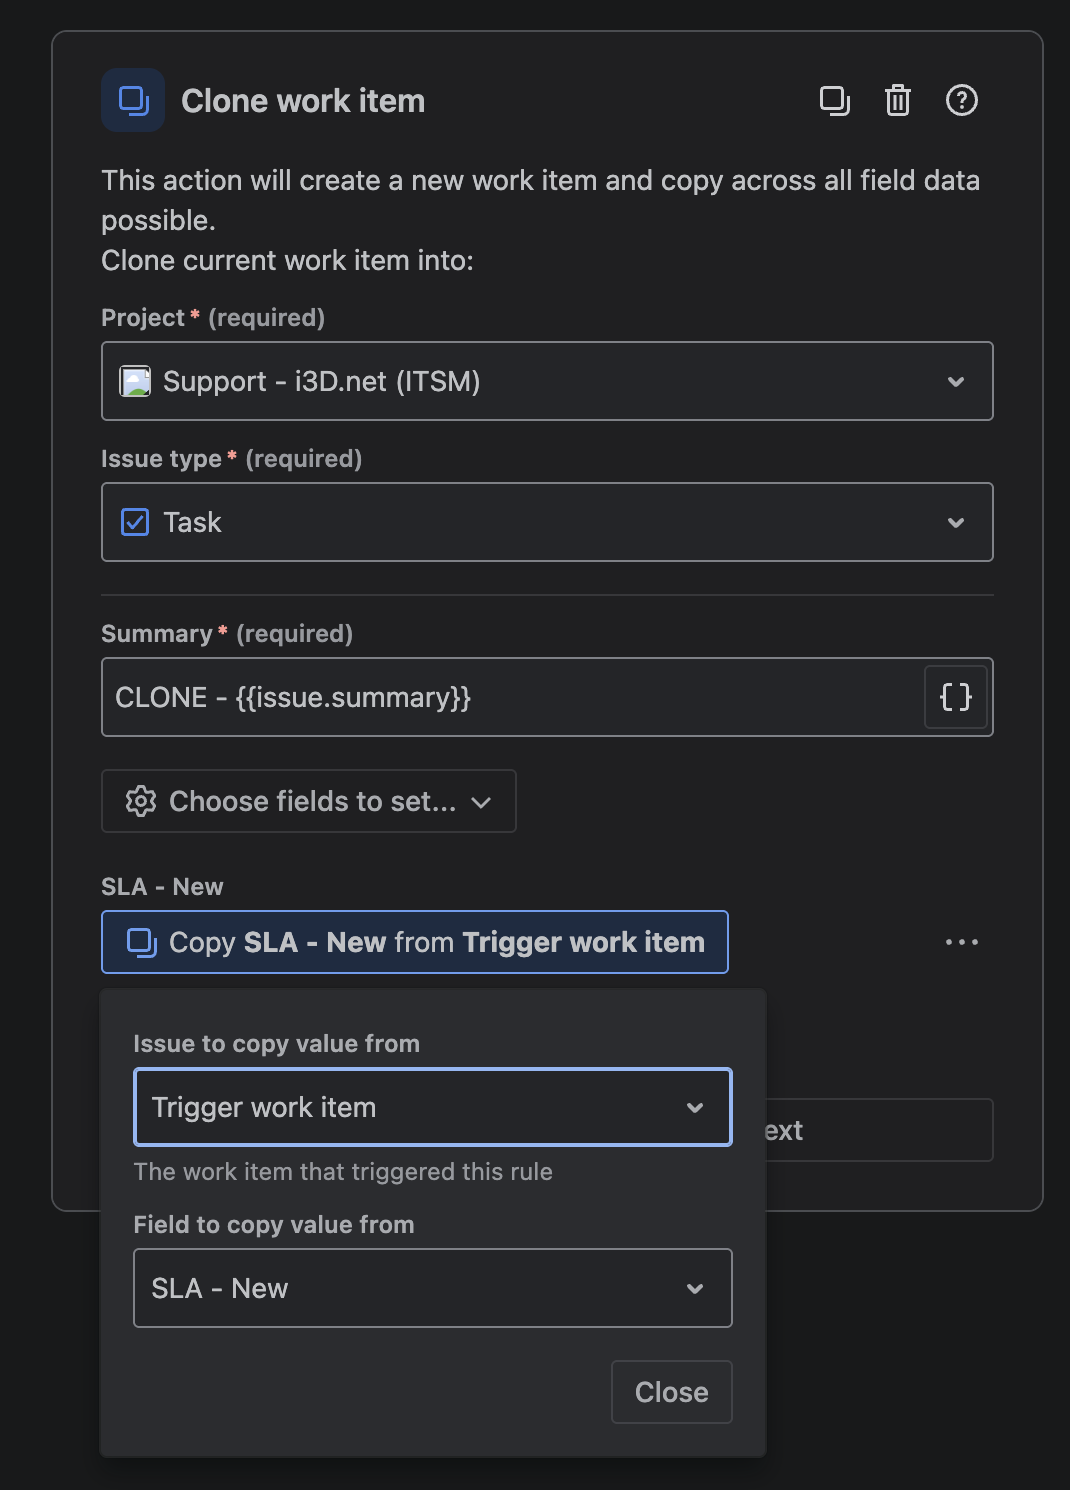
Task: Open the Choose fields to set menu
Action: 308,801
